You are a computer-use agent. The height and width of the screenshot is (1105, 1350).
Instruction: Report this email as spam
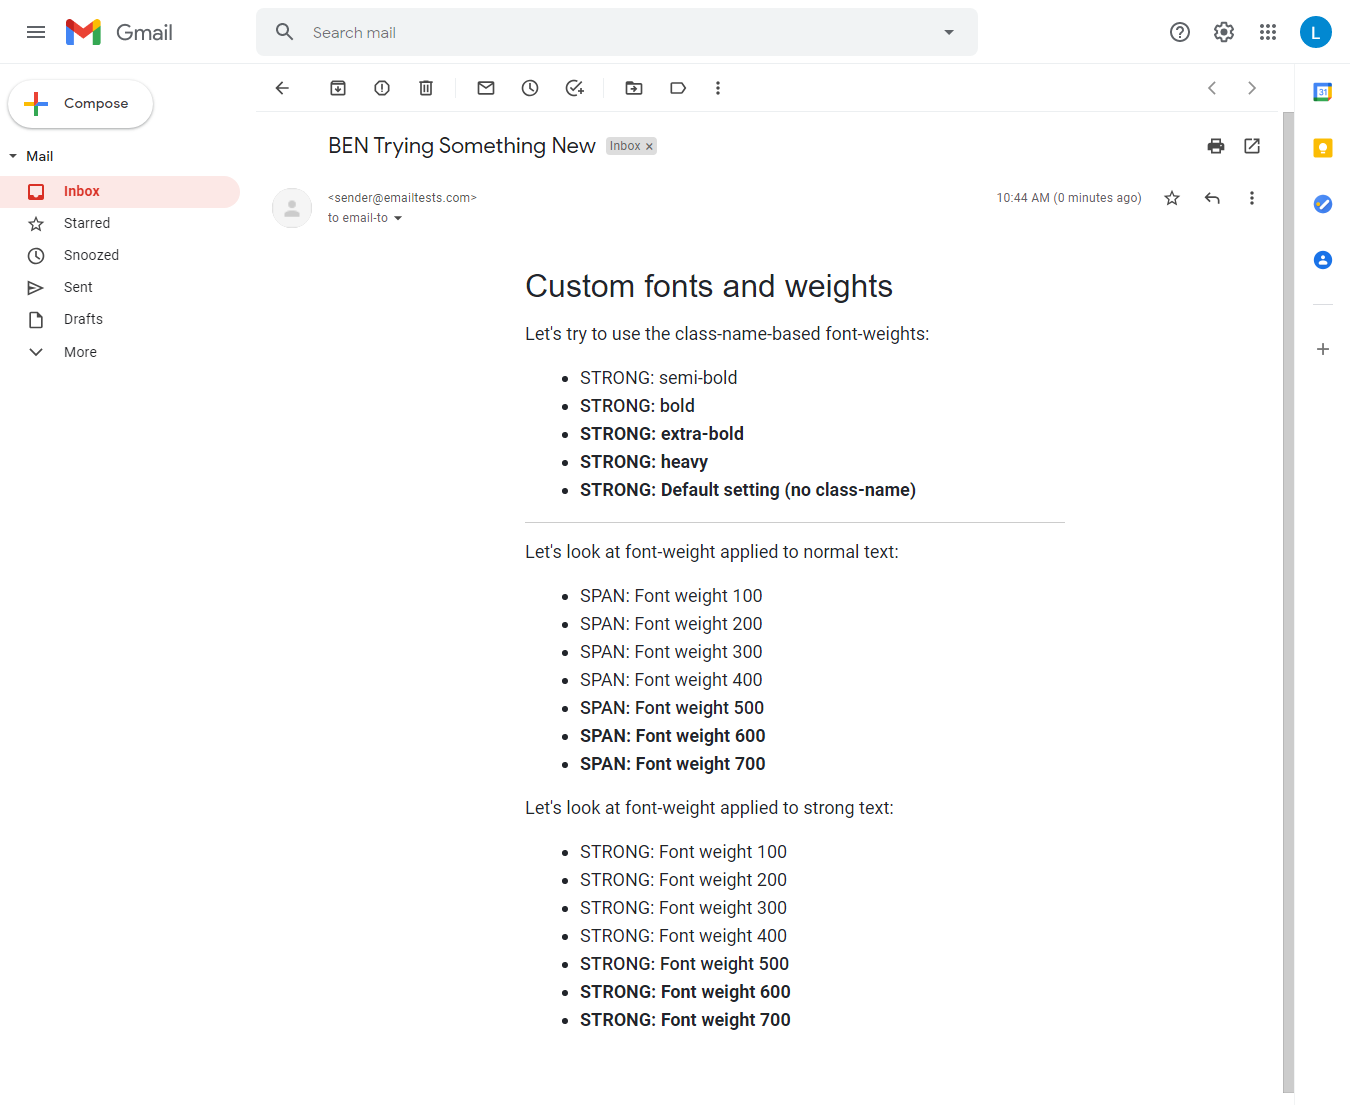click(382, 88)
